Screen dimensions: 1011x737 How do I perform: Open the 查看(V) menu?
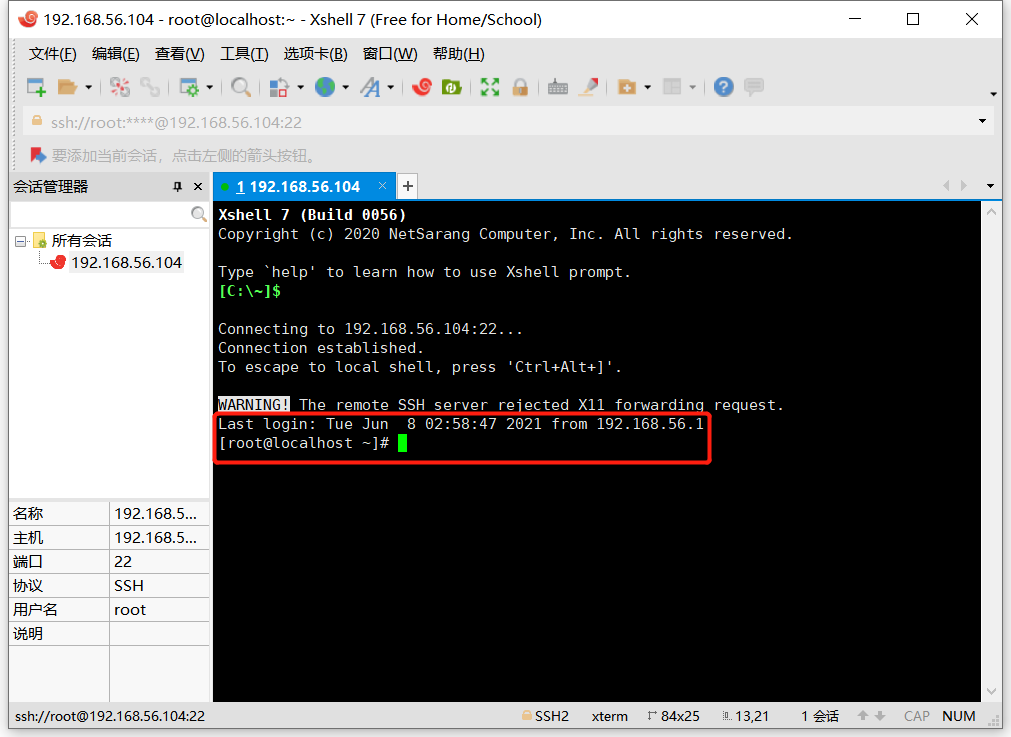(x=179, y=54)
